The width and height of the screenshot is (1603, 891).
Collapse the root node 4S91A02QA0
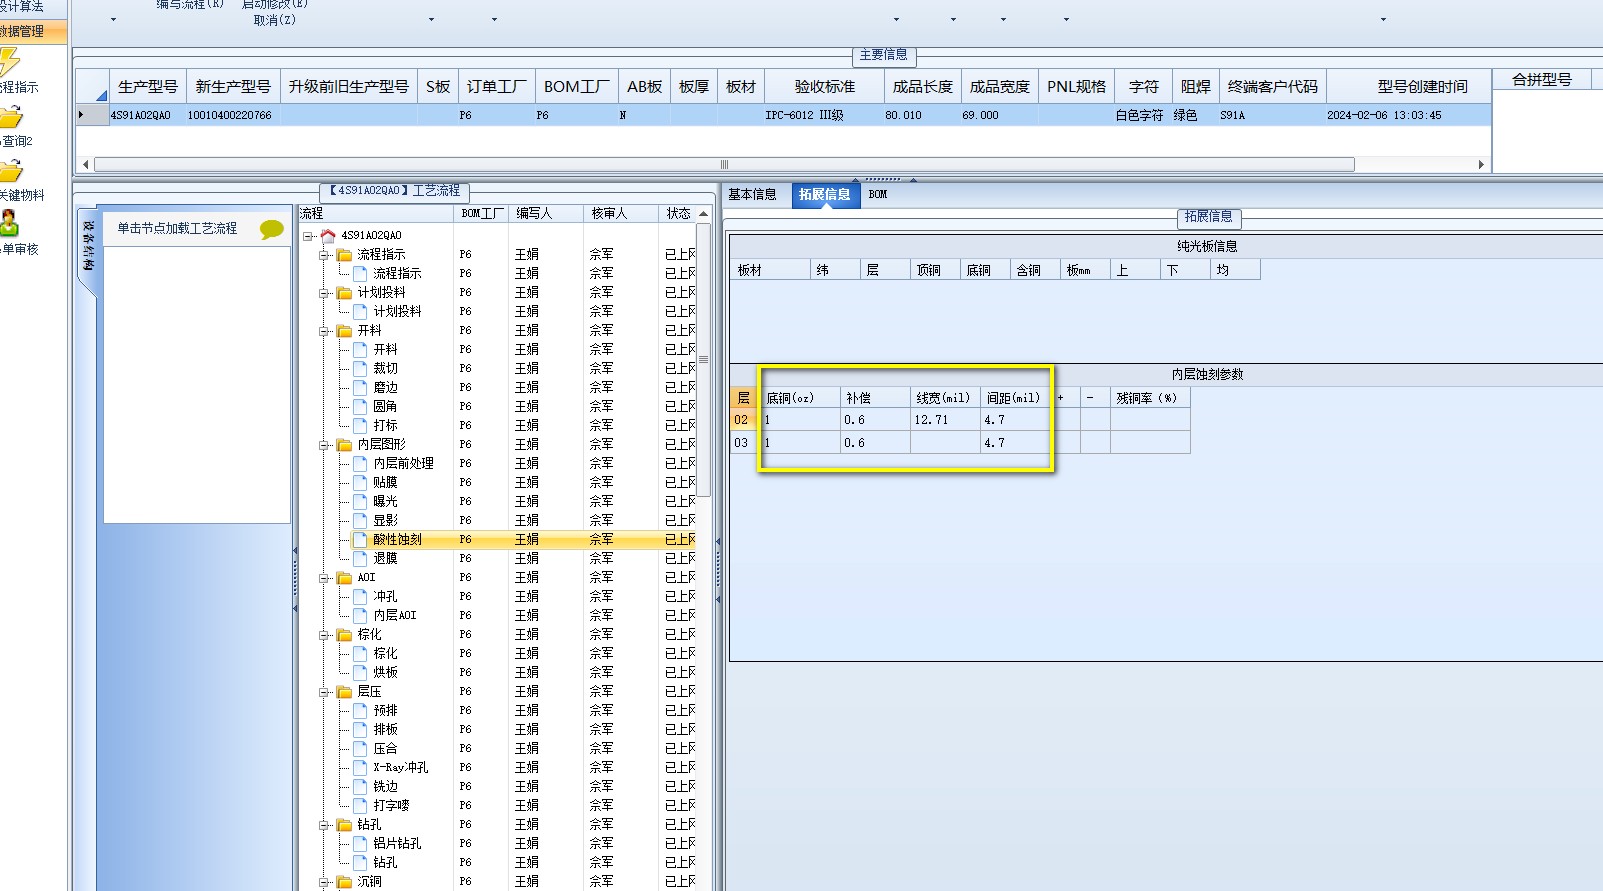click(x=309, y=236)
